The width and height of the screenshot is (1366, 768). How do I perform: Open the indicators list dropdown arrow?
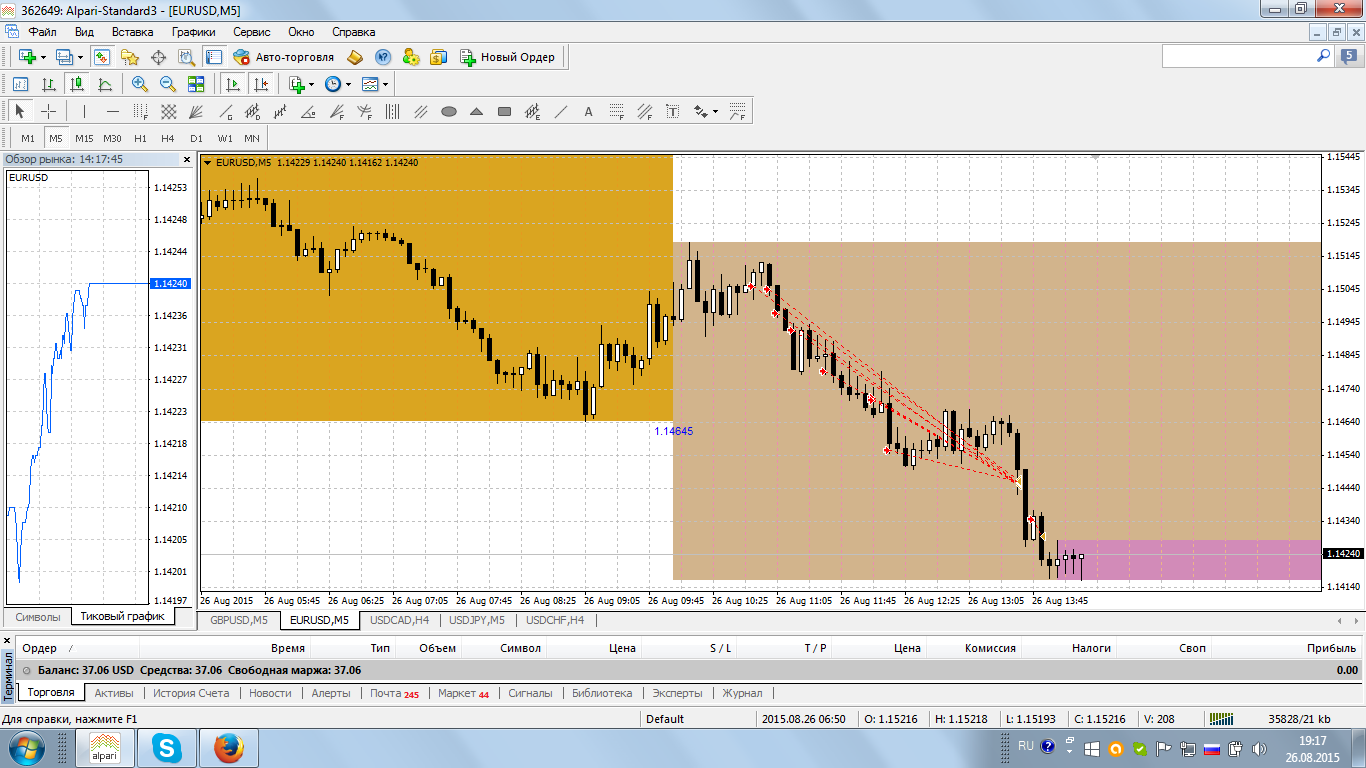(311, 84)
